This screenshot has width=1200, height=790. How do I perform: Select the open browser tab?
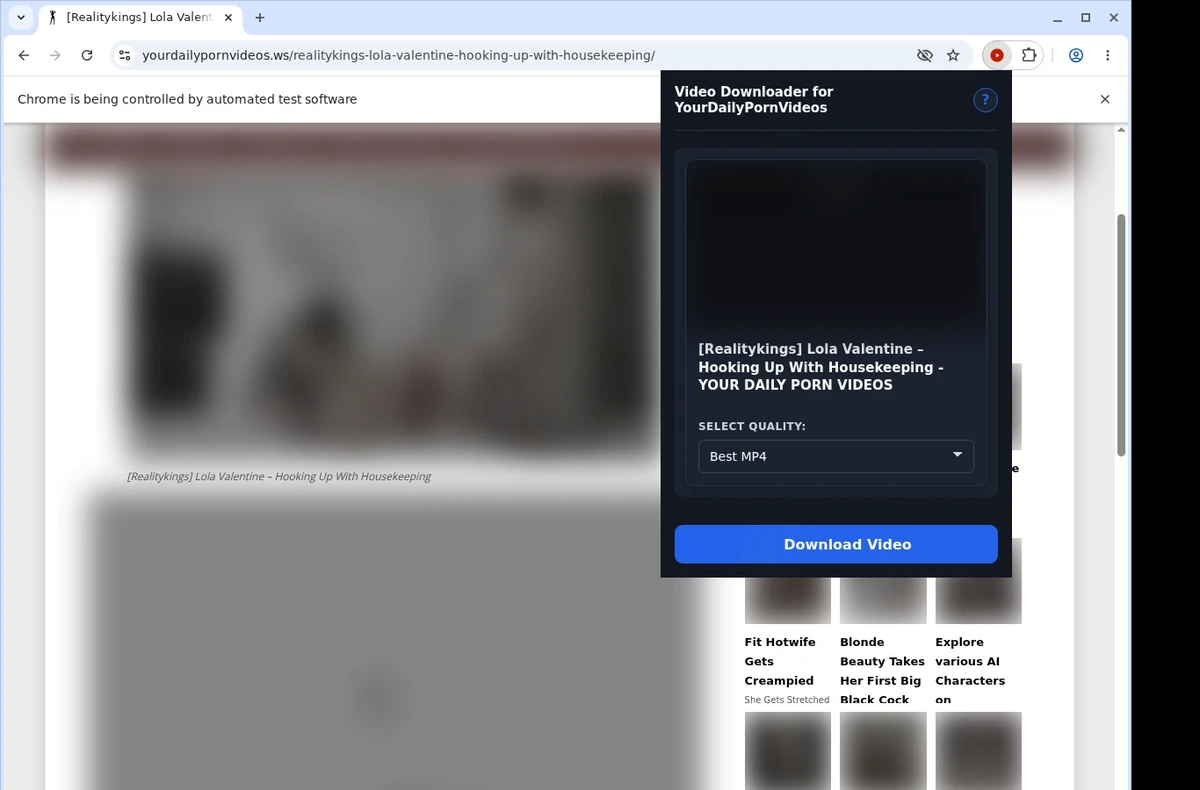(140, 18)
